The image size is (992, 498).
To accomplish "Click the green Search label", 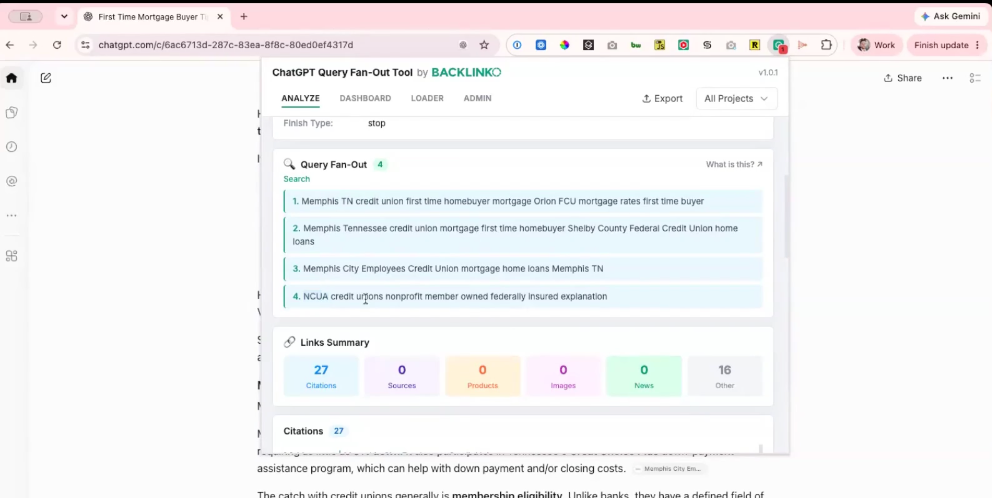I will tap(297, 179).
